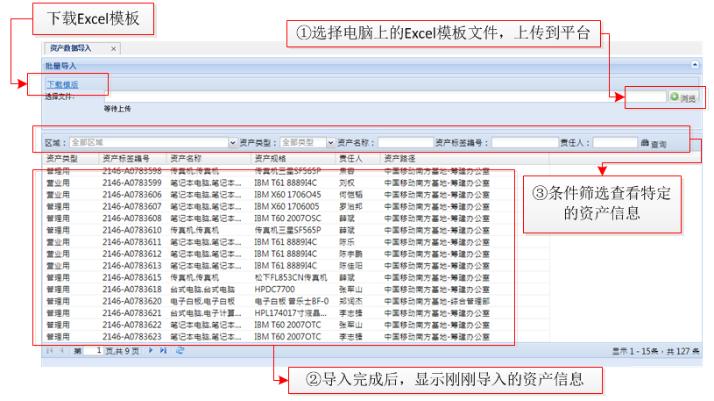
Task: Click the 浏览 browse button
Action: click(x=683, y=97)
